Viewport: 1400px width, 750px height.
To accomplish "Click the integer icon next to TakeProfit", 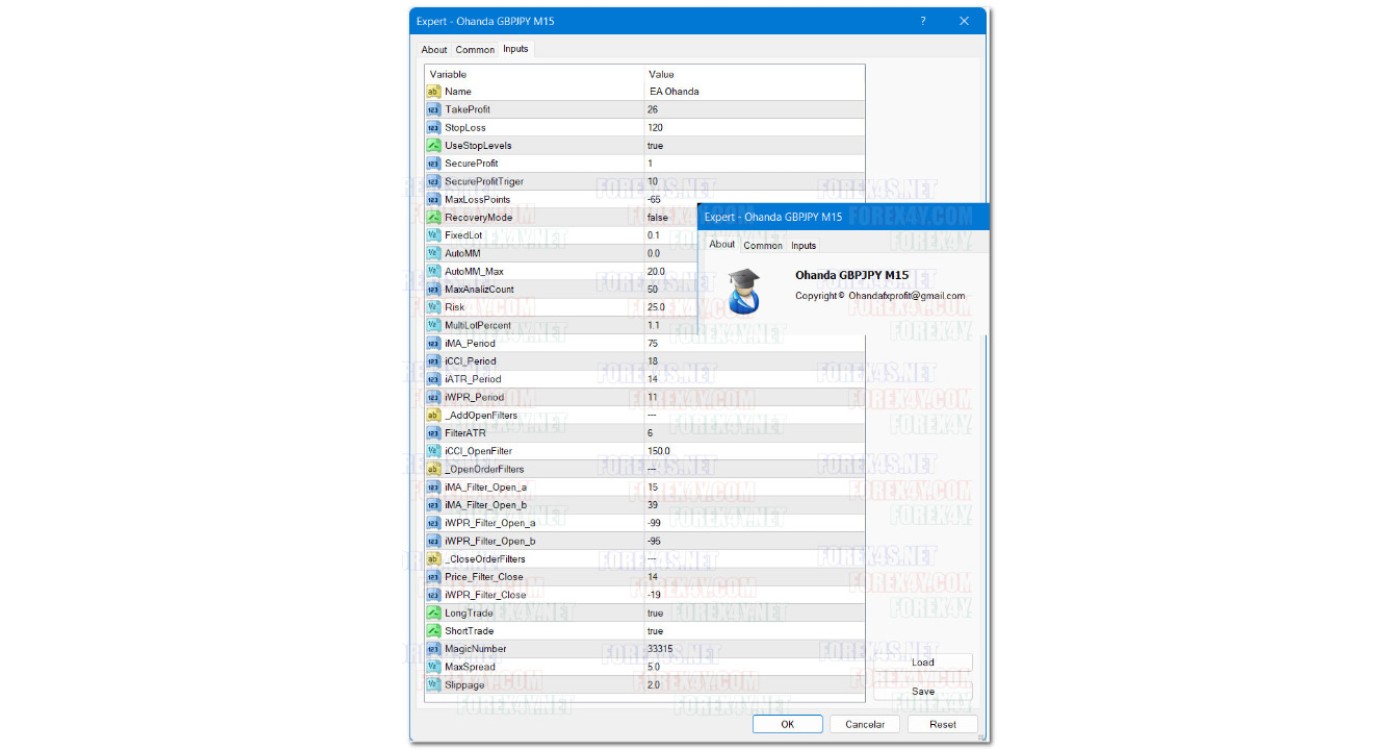I will [x=433, y=109].
